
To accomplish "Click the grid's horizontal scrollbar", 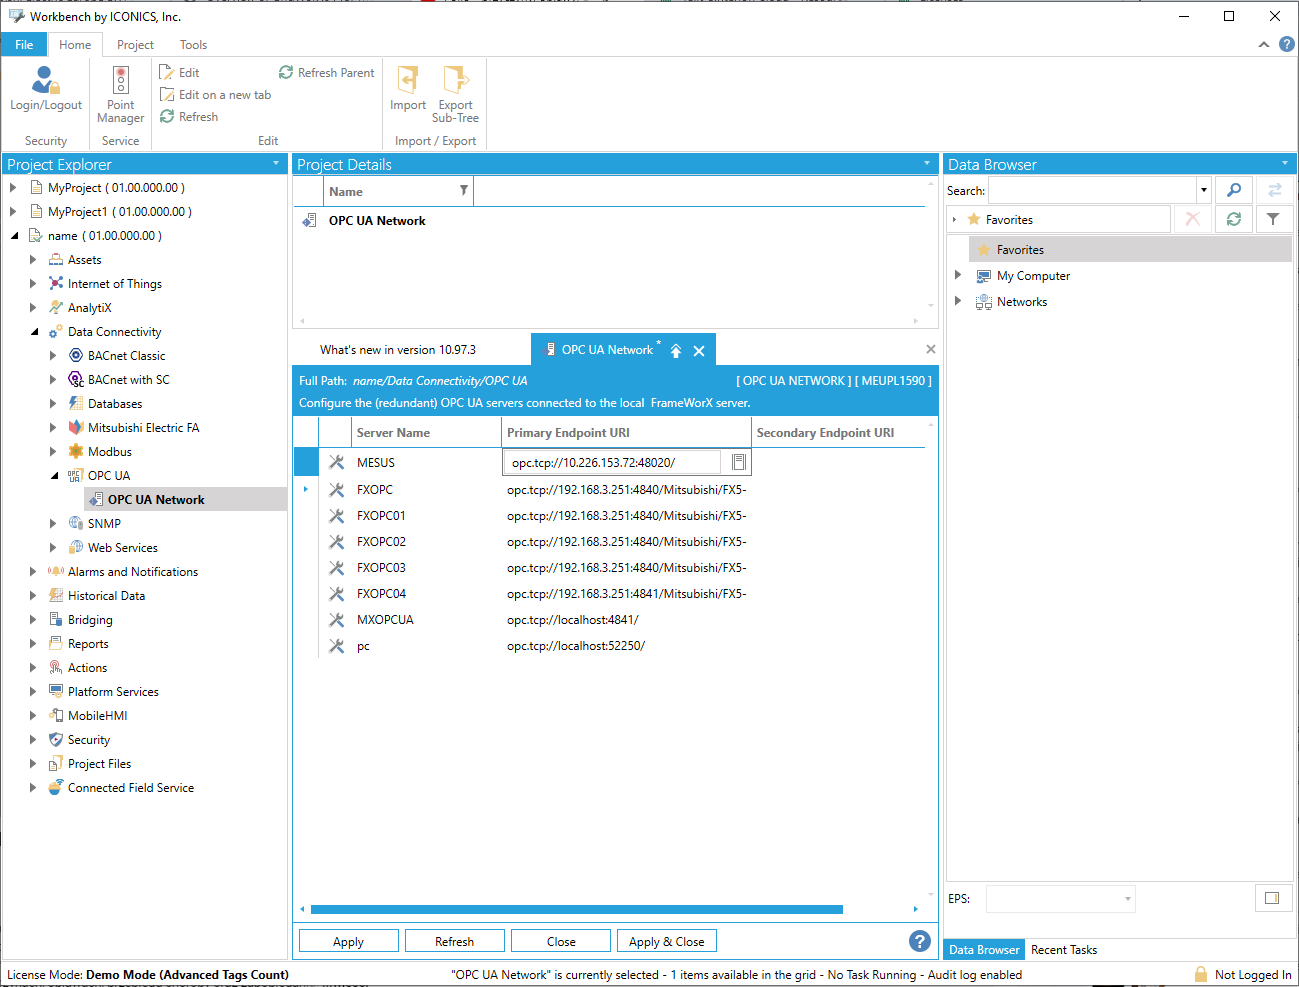I will coord(576,910).
